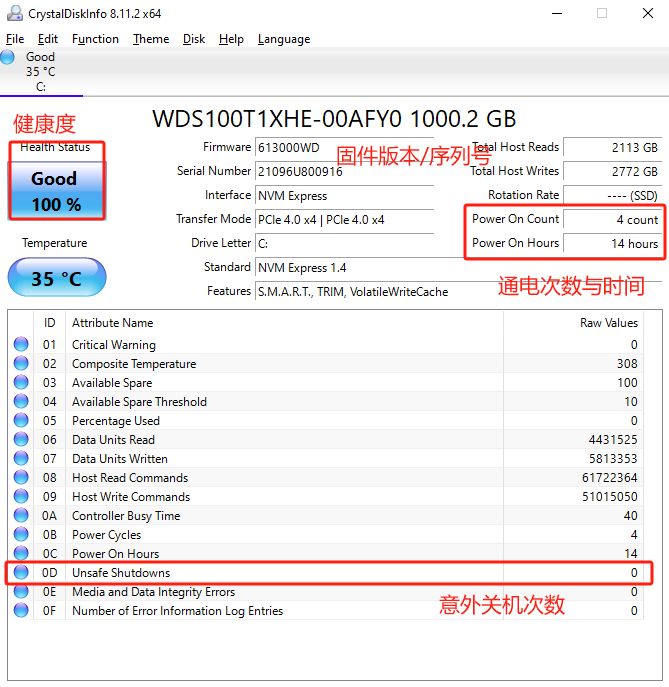Select the Power Cycles attribute name
The width and height of the screenshot is (669, 687).
[106, 535]
